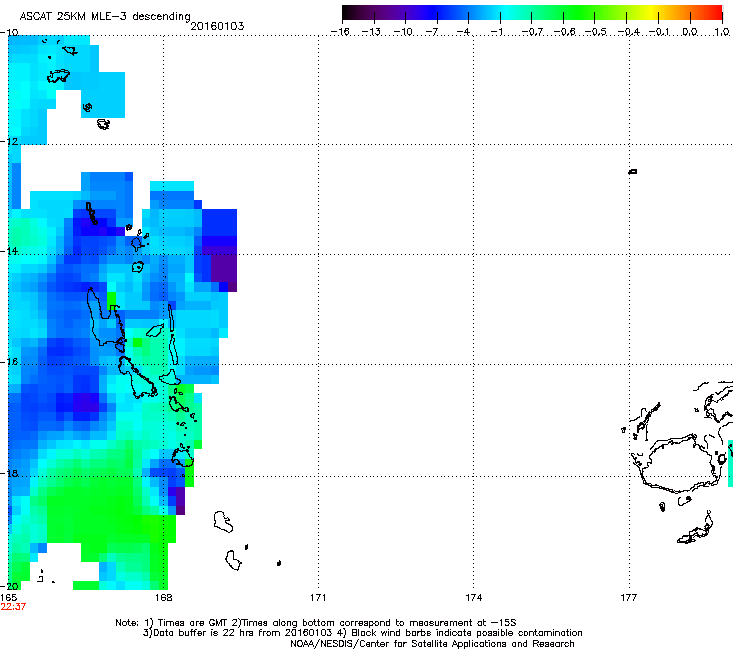Click the longitude label 177
This screenshot has height=650, width=740.
click(629, 598)
